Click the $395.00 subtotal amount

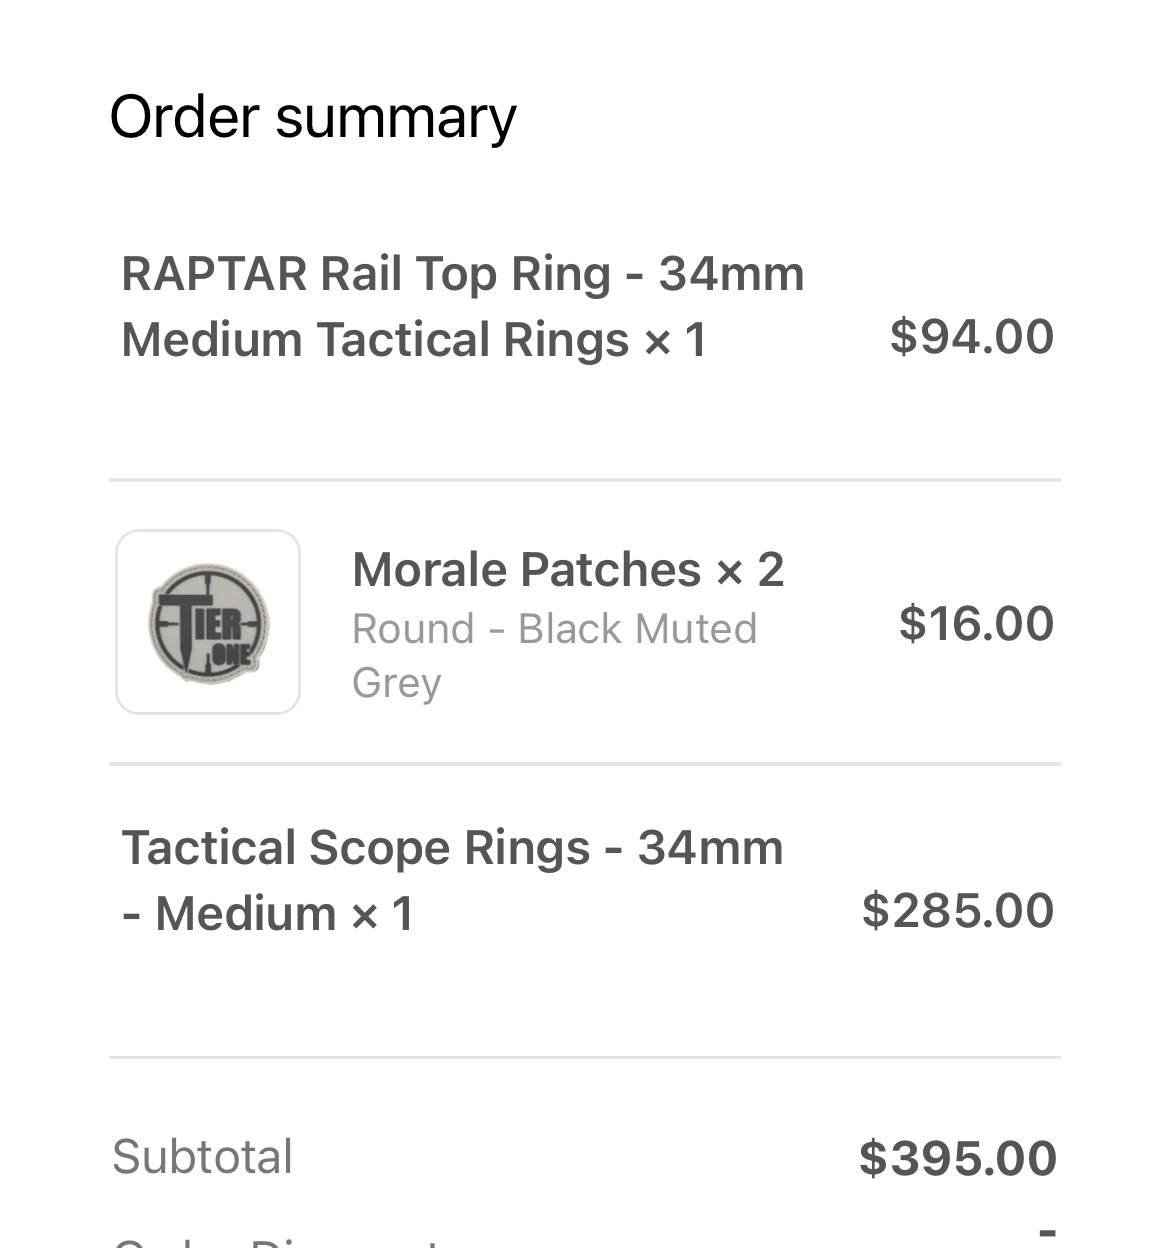[957, 1158]
